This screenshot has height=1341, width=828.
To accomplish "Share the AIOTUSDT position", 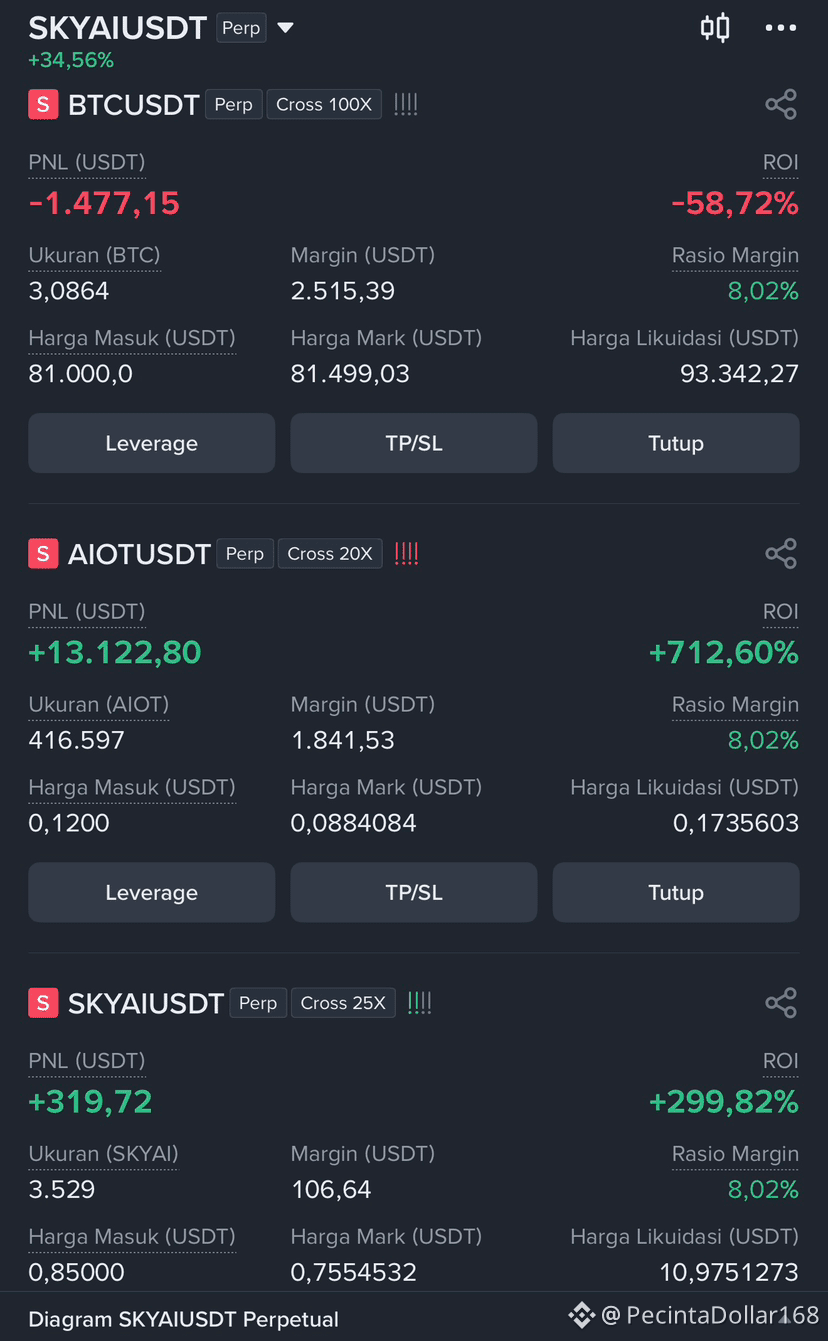I will tap(781, 553).
